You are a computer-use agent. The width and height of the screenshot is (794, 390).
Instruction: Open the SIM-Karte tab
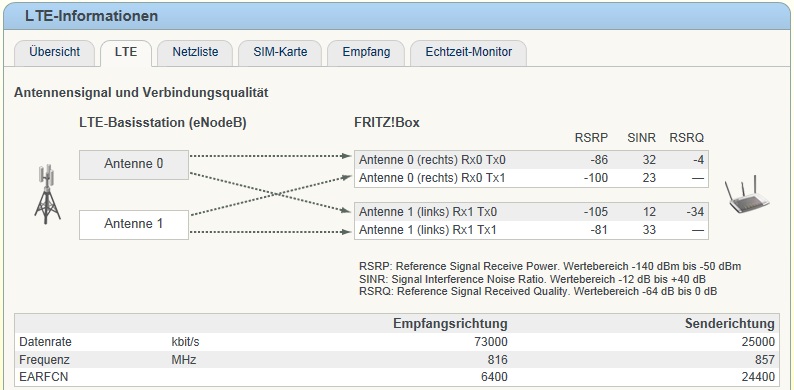[280, 53]
